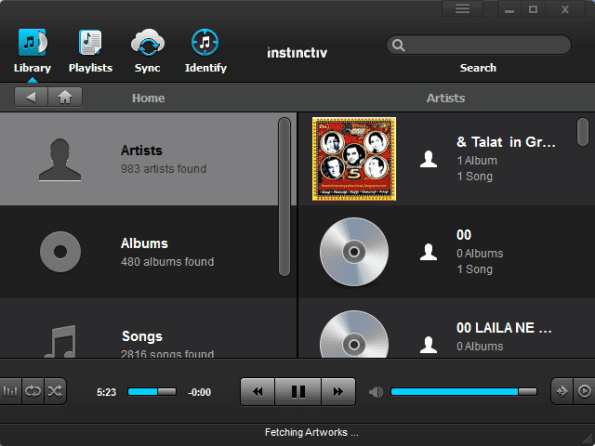Rewind to the previous track
The width and height of the screenshot is (595, 446).
coord(258,391)
